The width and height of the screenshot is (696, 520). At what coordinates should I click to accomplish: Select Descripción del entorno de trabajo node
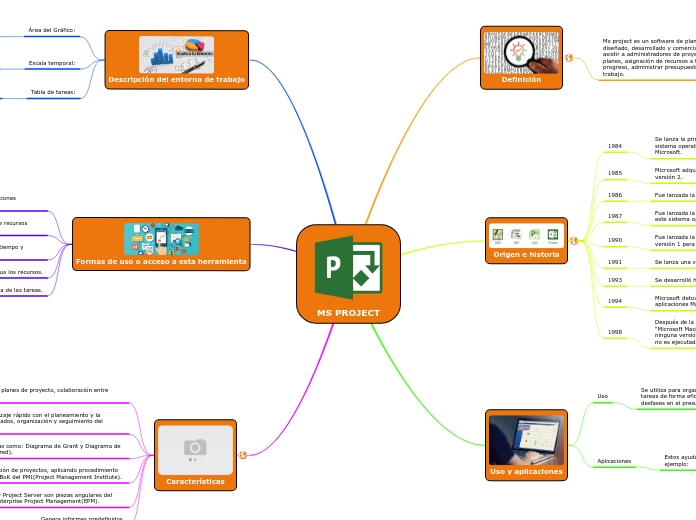[x=177, y=60]
